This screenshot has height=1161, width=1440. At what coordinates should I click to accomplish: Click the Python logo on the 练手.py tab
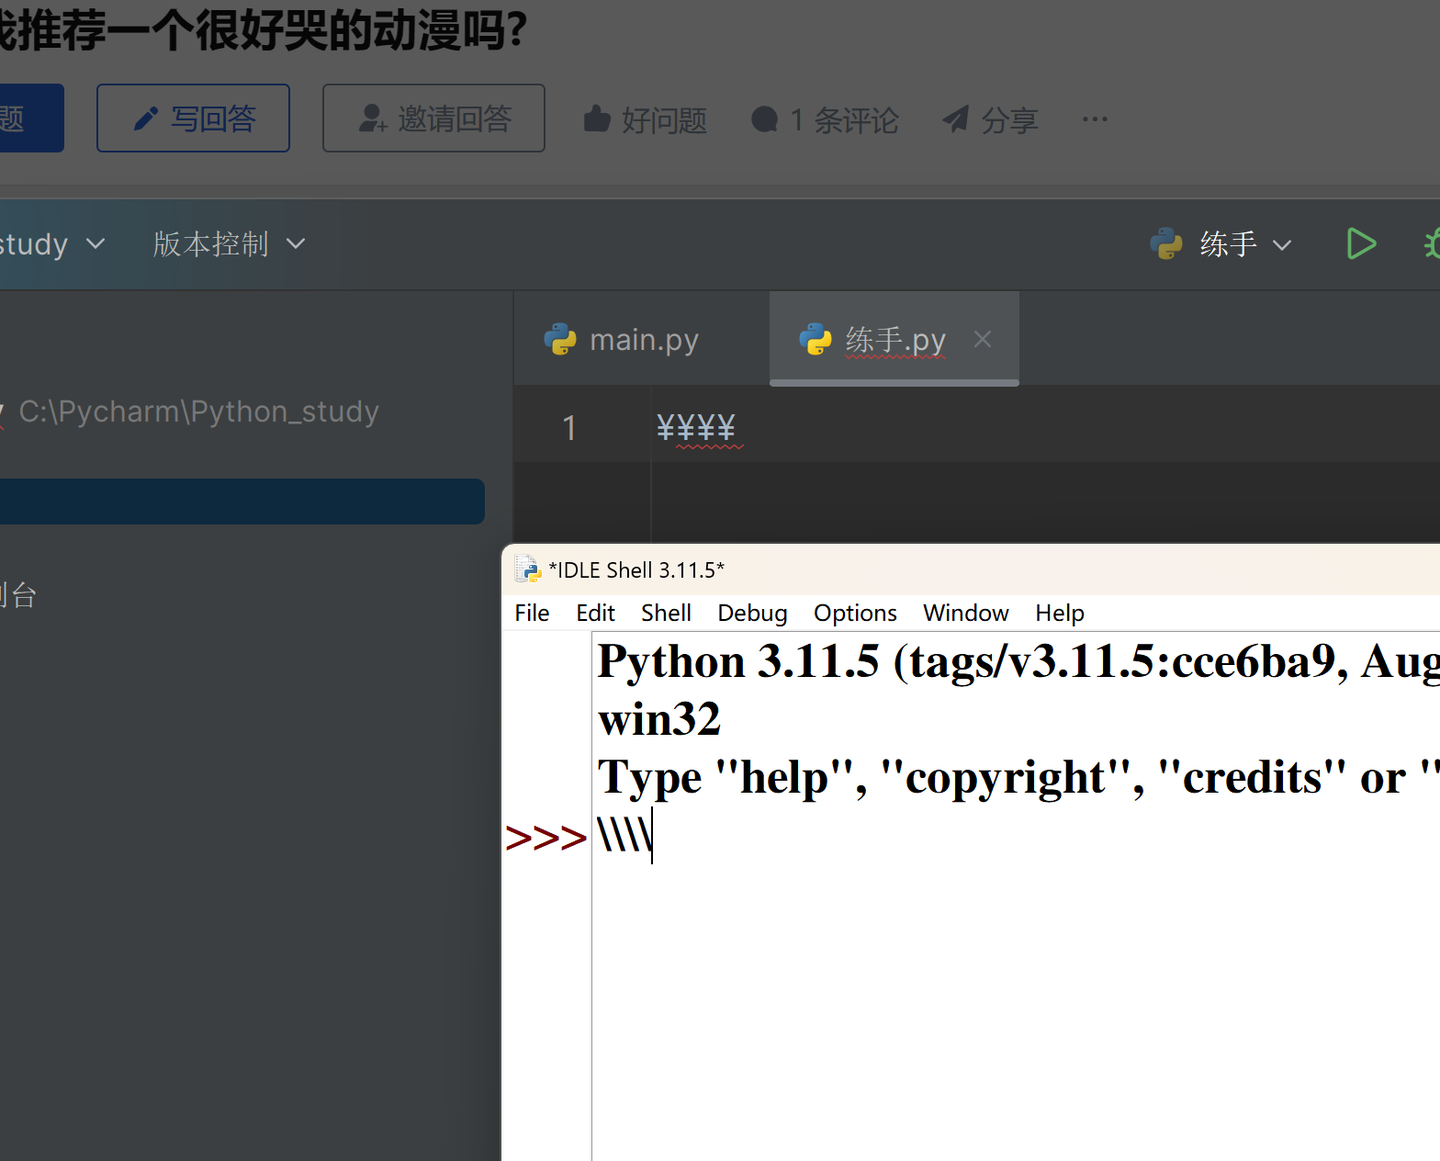coord(816,339)
